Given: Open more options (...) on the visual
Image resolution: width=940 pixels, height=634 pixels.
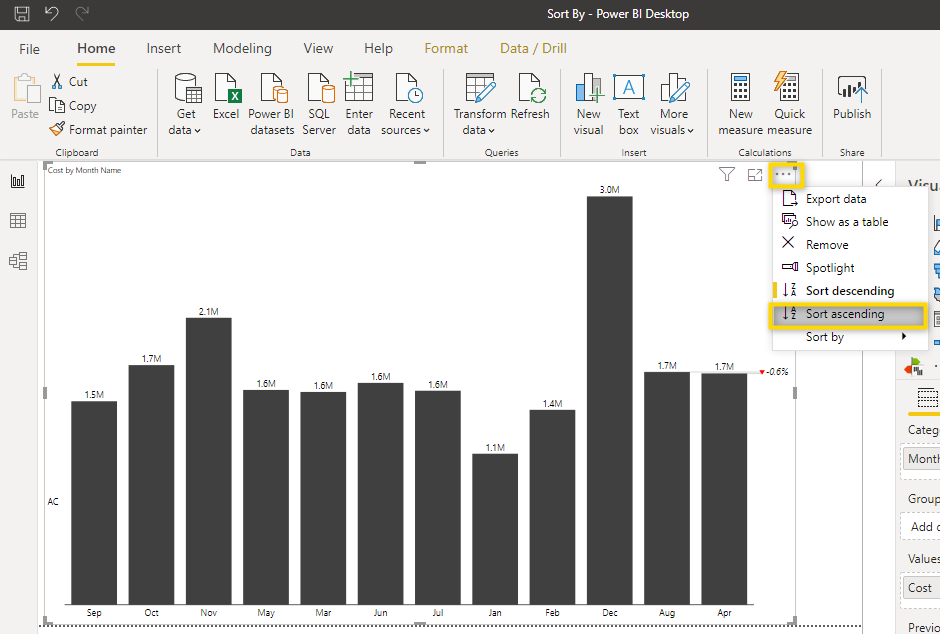Looking at the screenshot, I should [785, 174].
